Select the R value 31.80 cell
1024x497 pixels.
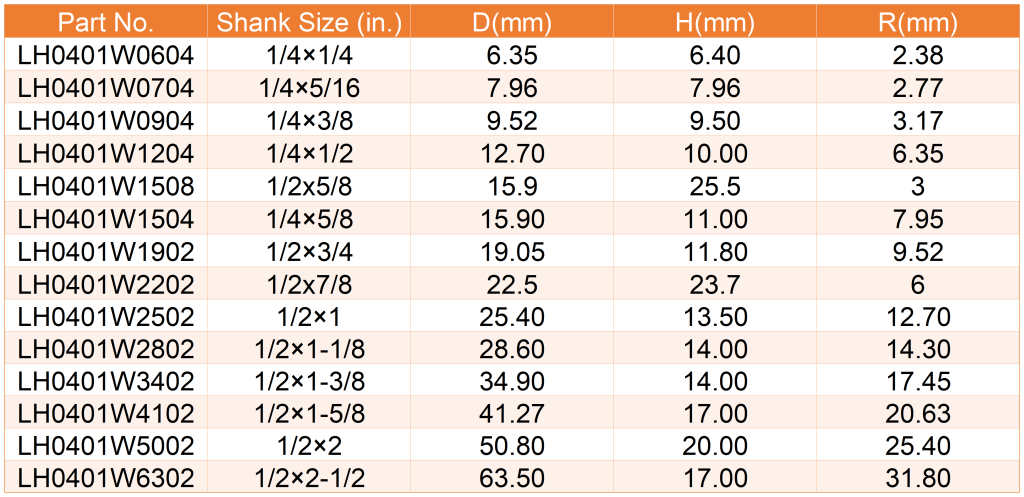click(918, 478)
